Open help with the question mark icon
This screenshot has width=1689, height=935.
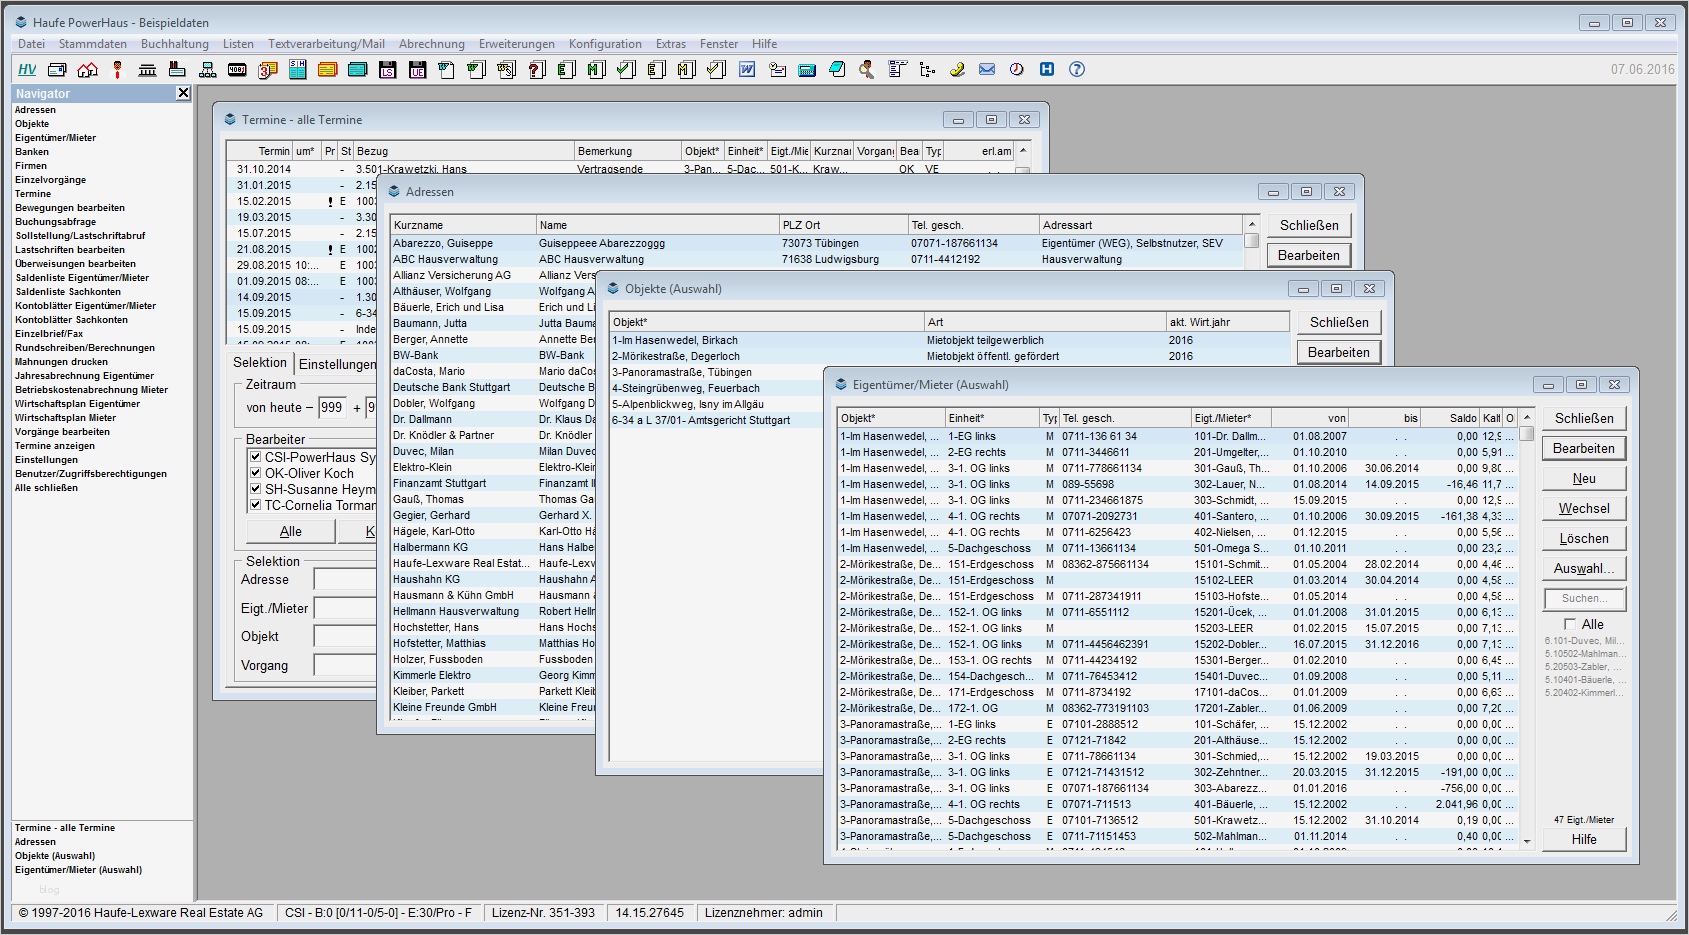coord(1077,69)
